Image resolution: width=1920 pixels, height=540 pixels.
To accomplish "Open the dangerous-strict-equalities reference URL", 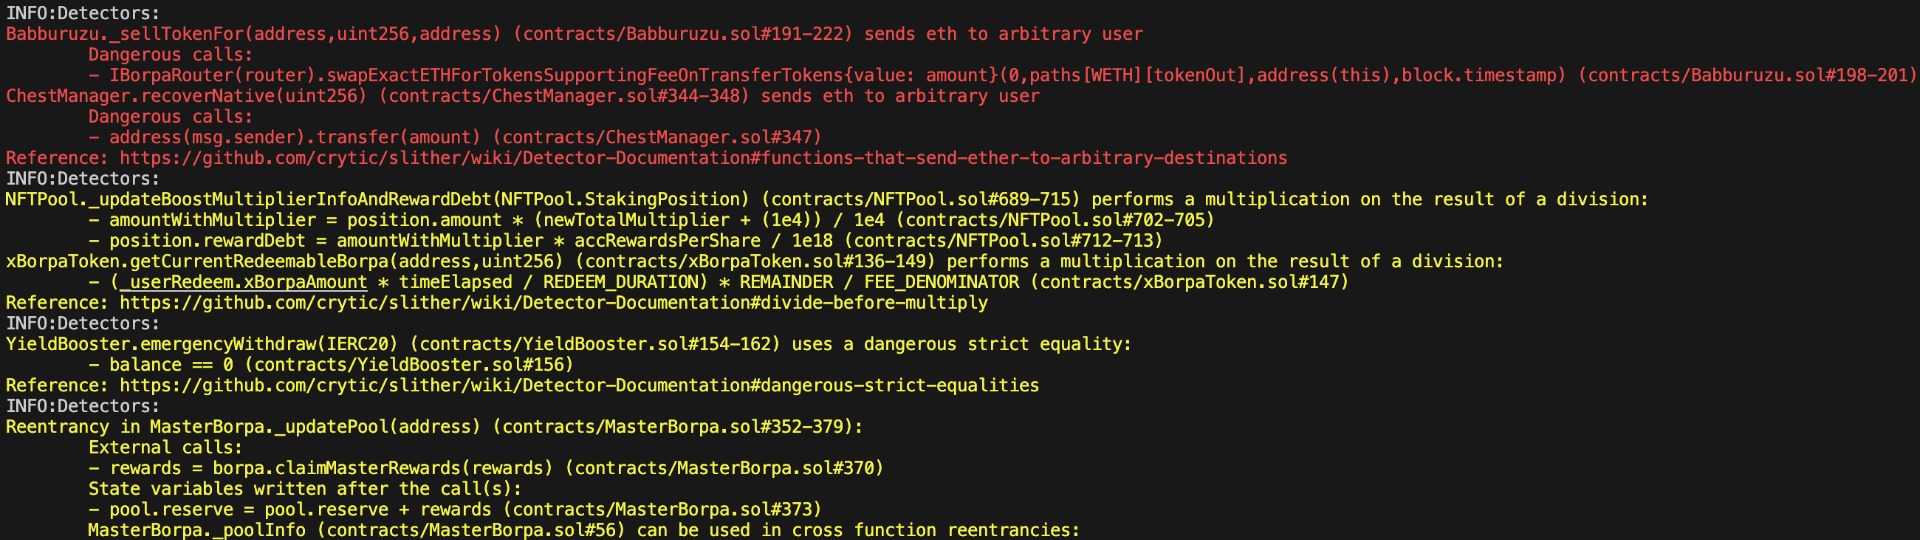I will coord(579,385).
